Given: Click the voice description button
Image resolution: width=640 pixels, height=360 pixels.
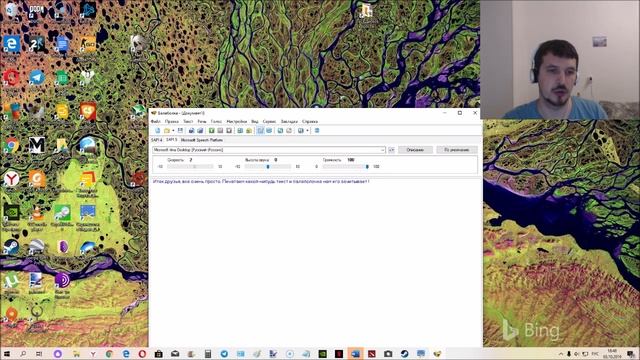Looking at the screenshot, I should [x=415, y=150].
